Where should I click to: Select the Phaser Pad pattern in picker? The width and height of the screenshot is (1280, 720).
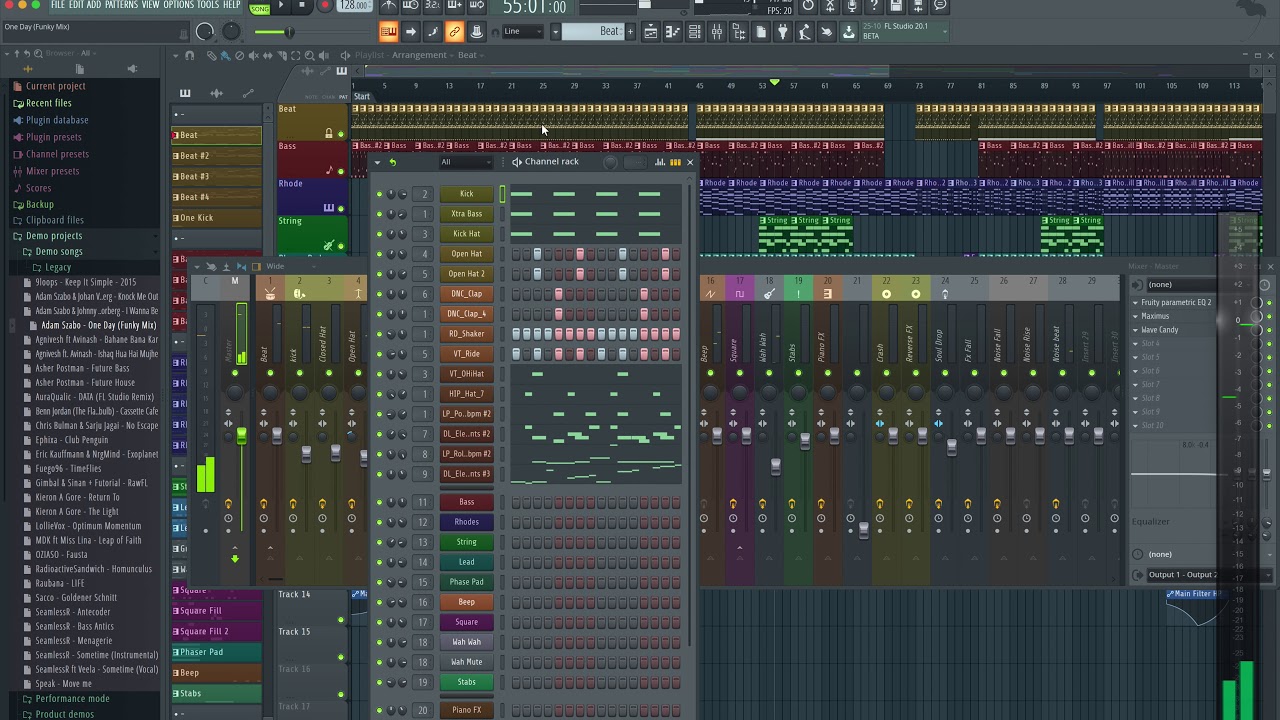tap(216, 652)
